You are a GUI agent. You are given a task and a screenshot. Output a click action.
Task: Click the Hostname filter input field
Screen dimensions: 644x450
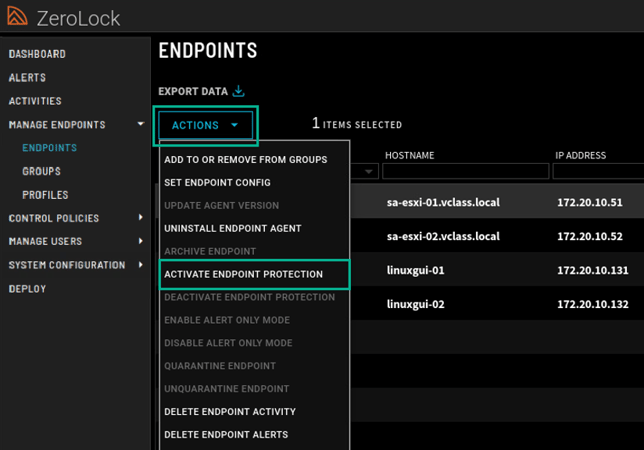point(463,172)
